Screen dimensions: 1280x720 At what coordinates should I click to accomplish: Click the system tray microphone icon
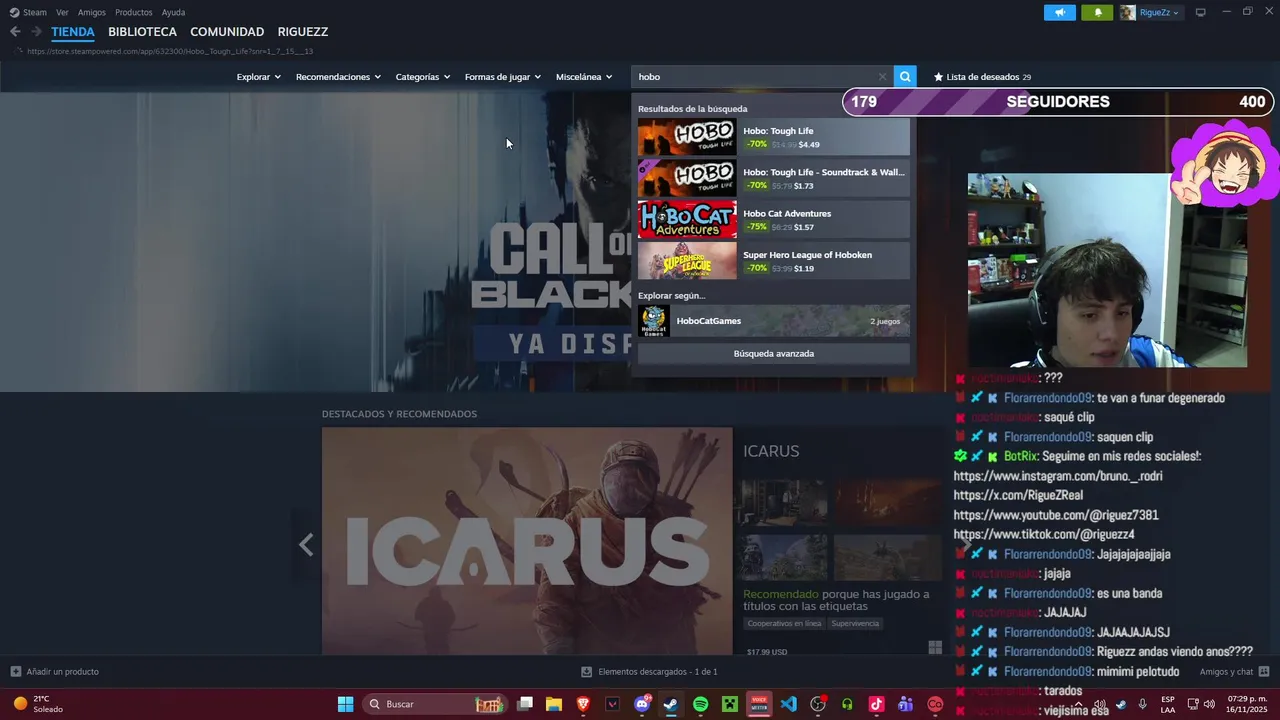(1142, 704)
